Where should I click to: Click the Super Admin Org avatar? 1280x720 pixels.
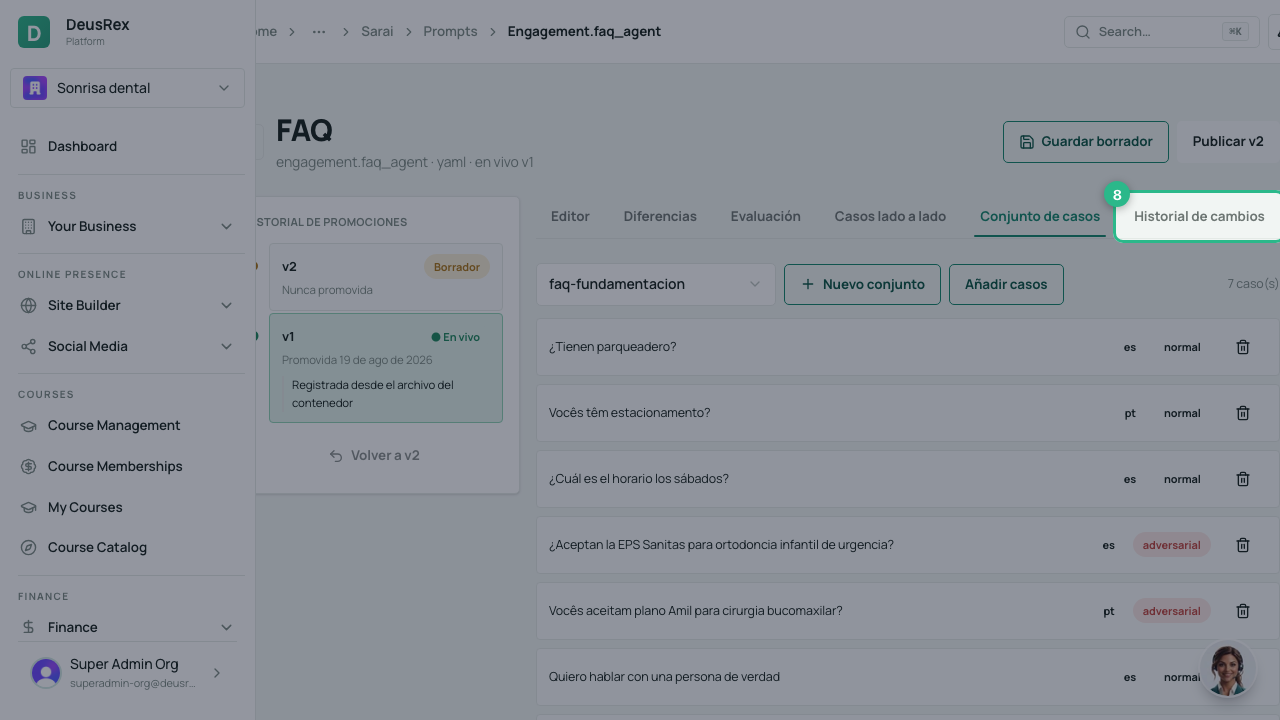[x=46, y=673]
